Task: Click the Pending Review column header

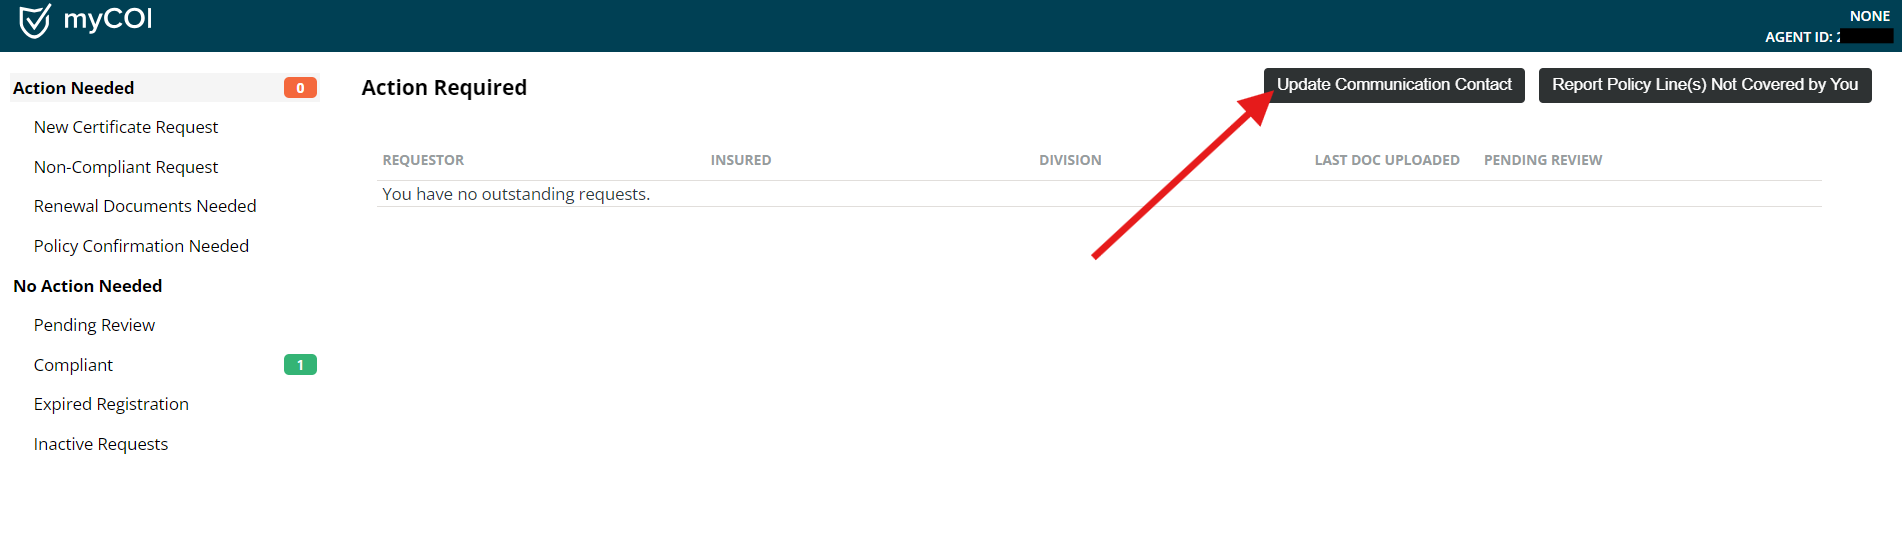Action: 1543,160
